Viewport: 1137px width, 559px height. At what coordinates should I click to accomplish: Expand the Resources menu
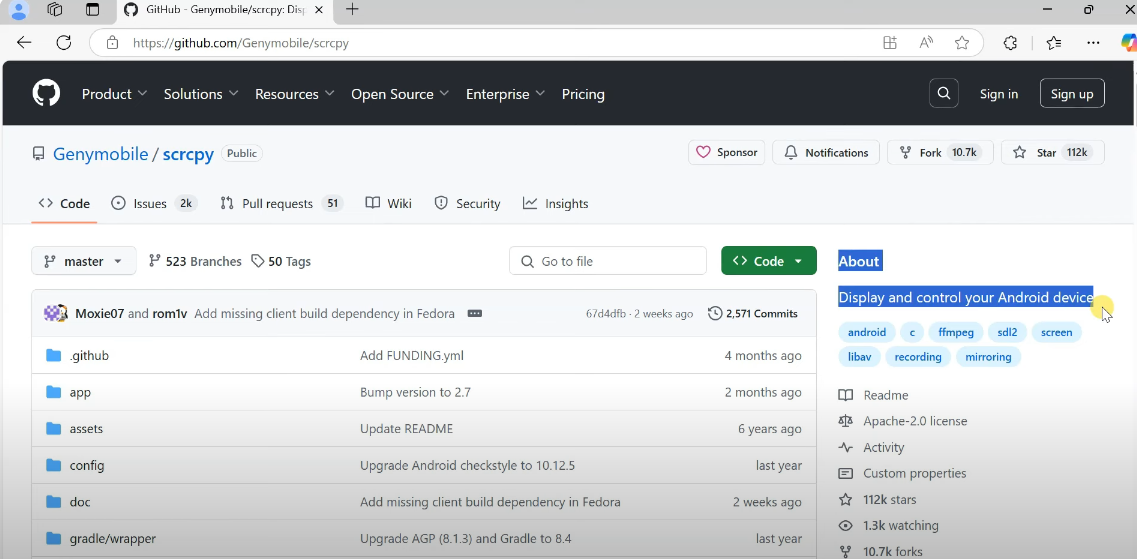pyautogui.click(x=294, y=94)
